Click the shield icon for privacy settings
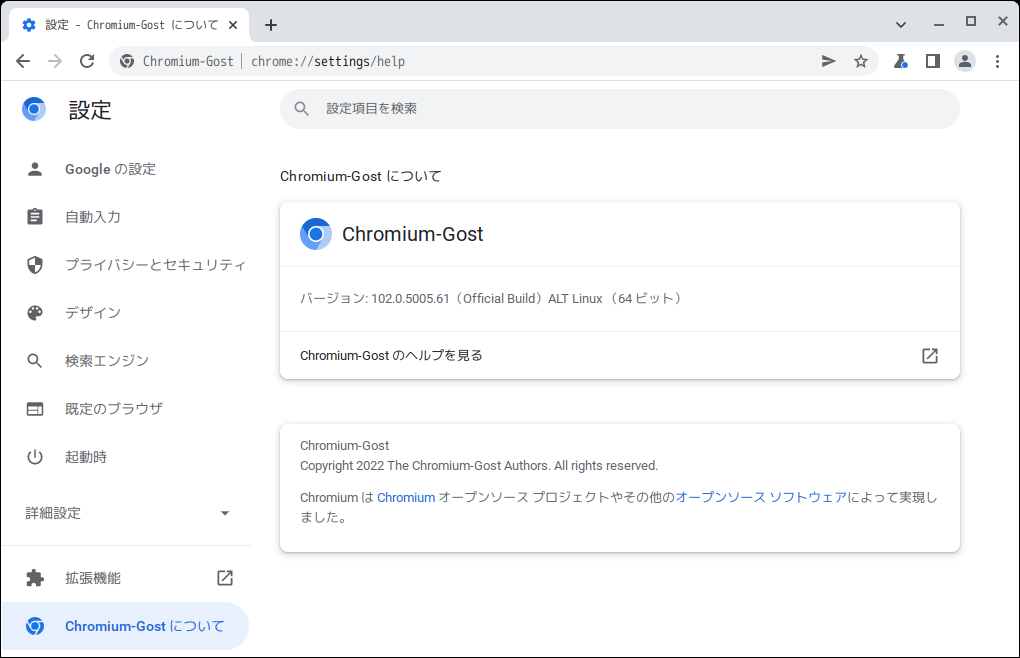This screenshot has height=658, width=1020. pyautogui.click(x=35, y=265)
